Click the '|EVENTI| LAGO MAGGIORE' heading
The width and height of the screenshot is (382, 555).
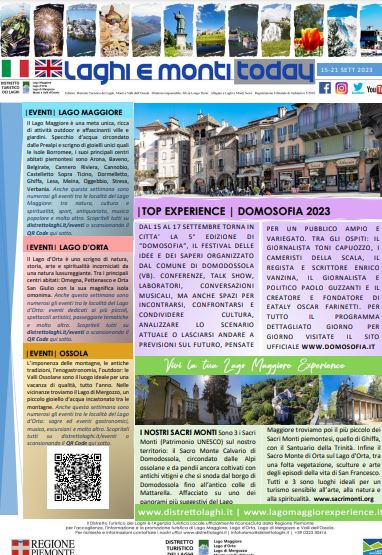point(74,113)
